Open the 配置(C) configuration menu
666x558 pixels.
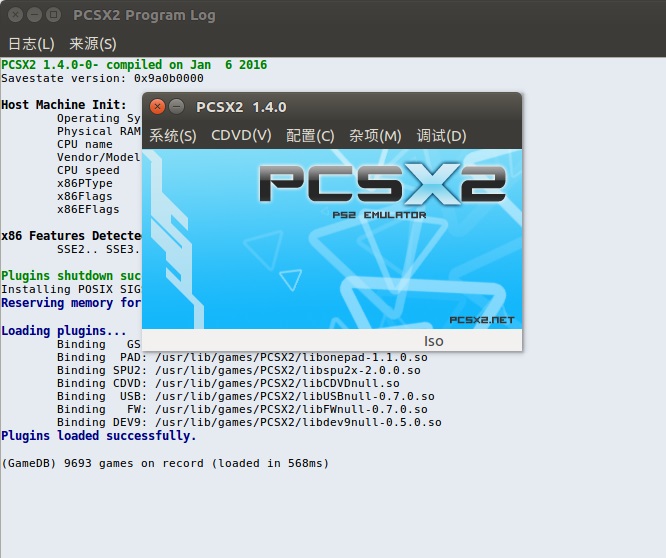pos(310,136)
